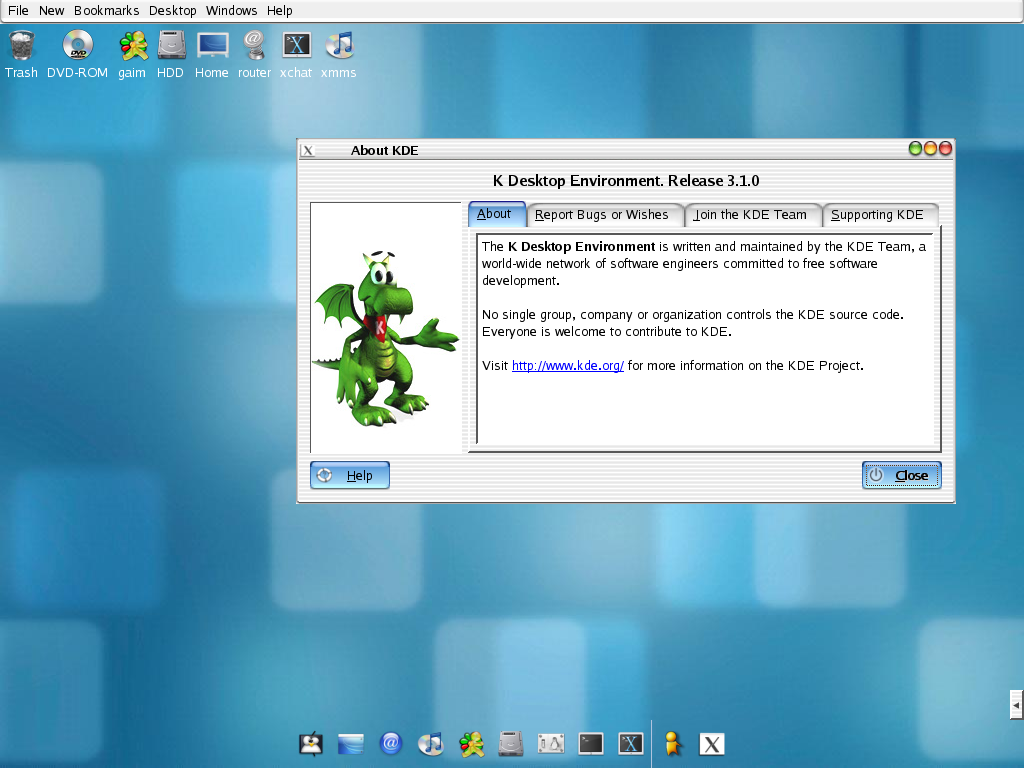
Task: Click the blue @ globe icon in the dock
Action: point(391,743)
